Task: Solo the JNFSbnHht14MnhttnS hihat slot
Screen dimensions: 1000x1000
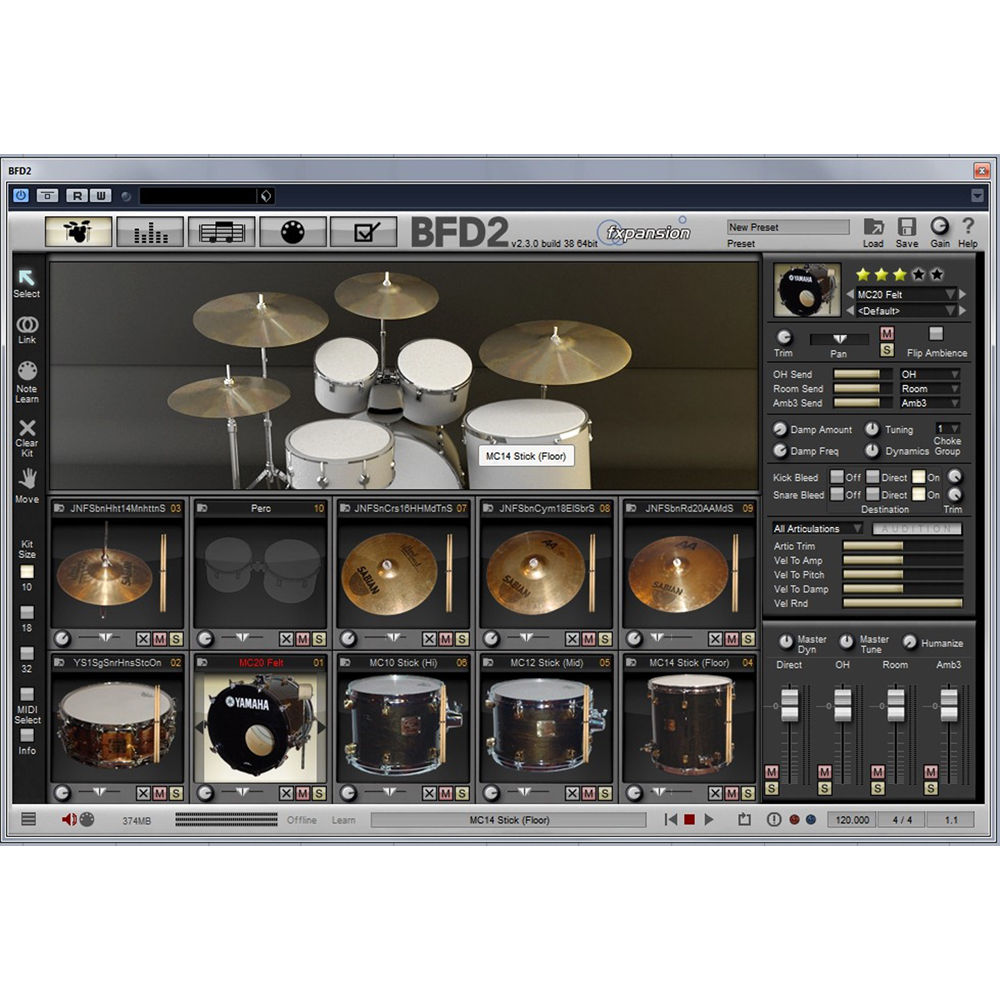Action: 175,638
